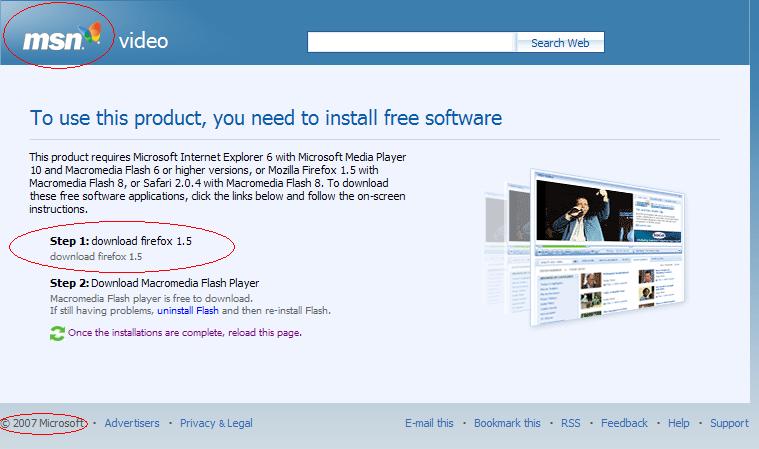Open the Advertisers footer link

(132, 423)
